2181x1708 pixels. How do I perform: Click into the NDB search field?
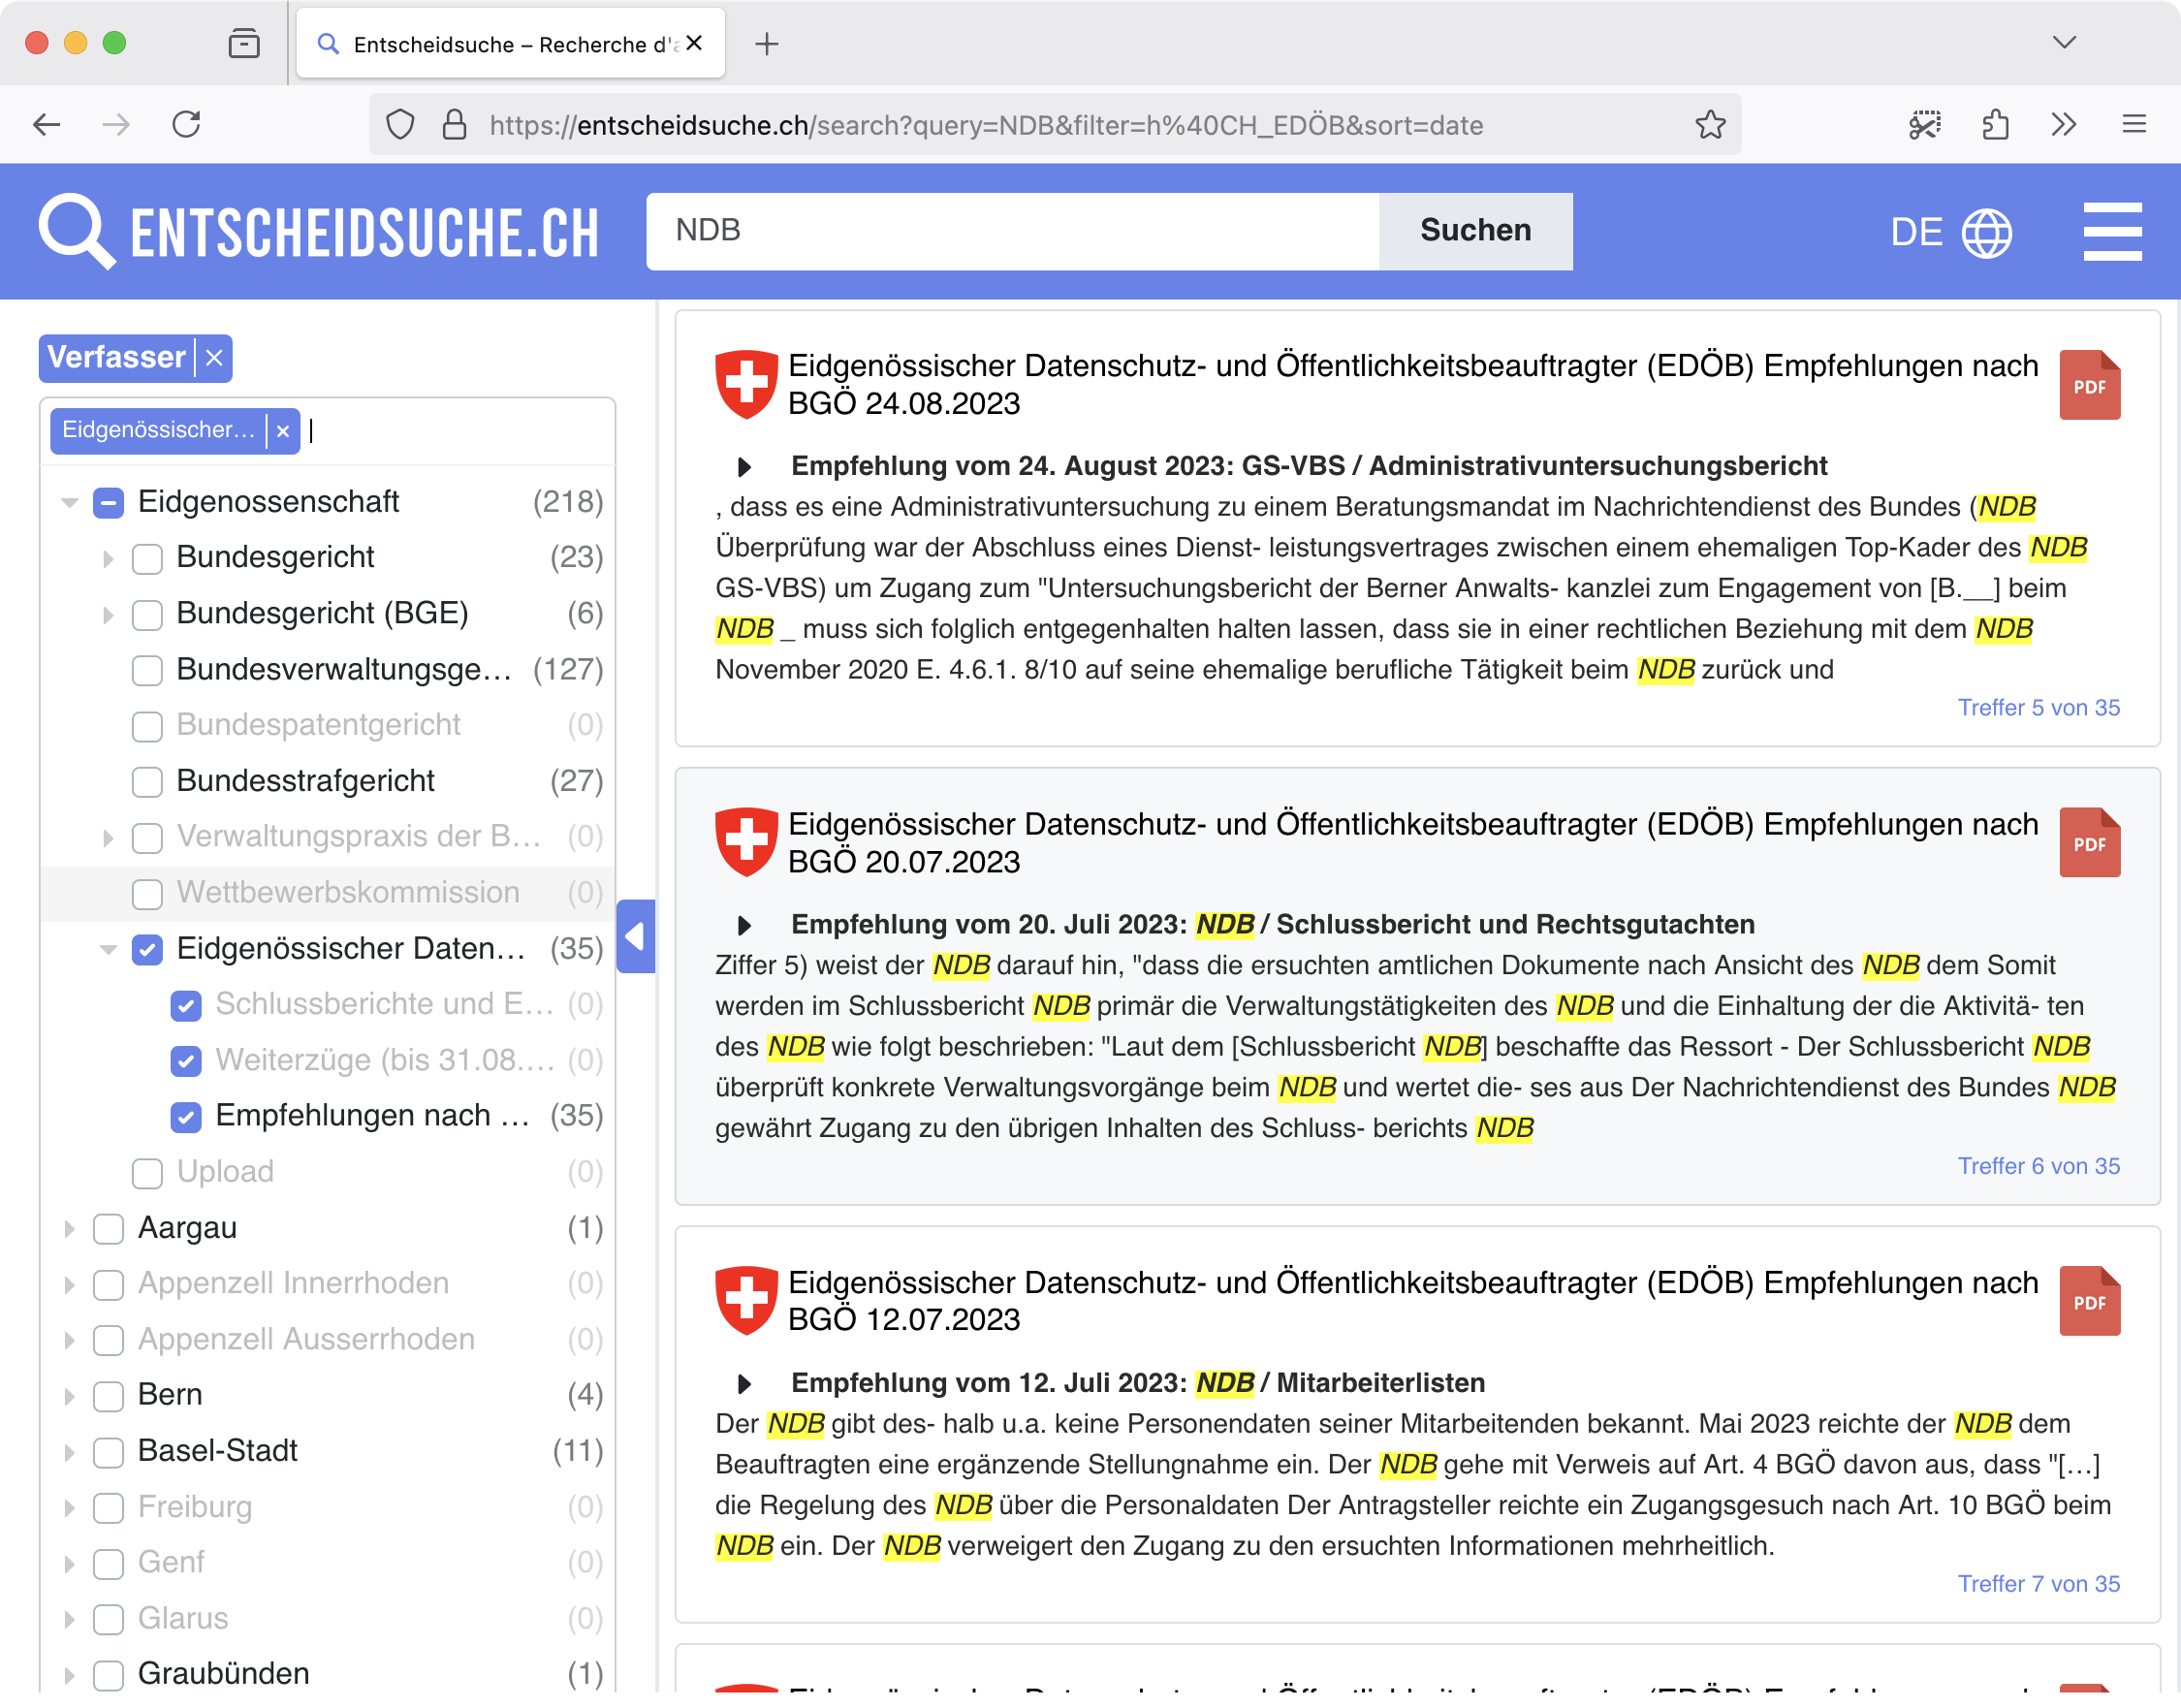[x=1010, y=231]
